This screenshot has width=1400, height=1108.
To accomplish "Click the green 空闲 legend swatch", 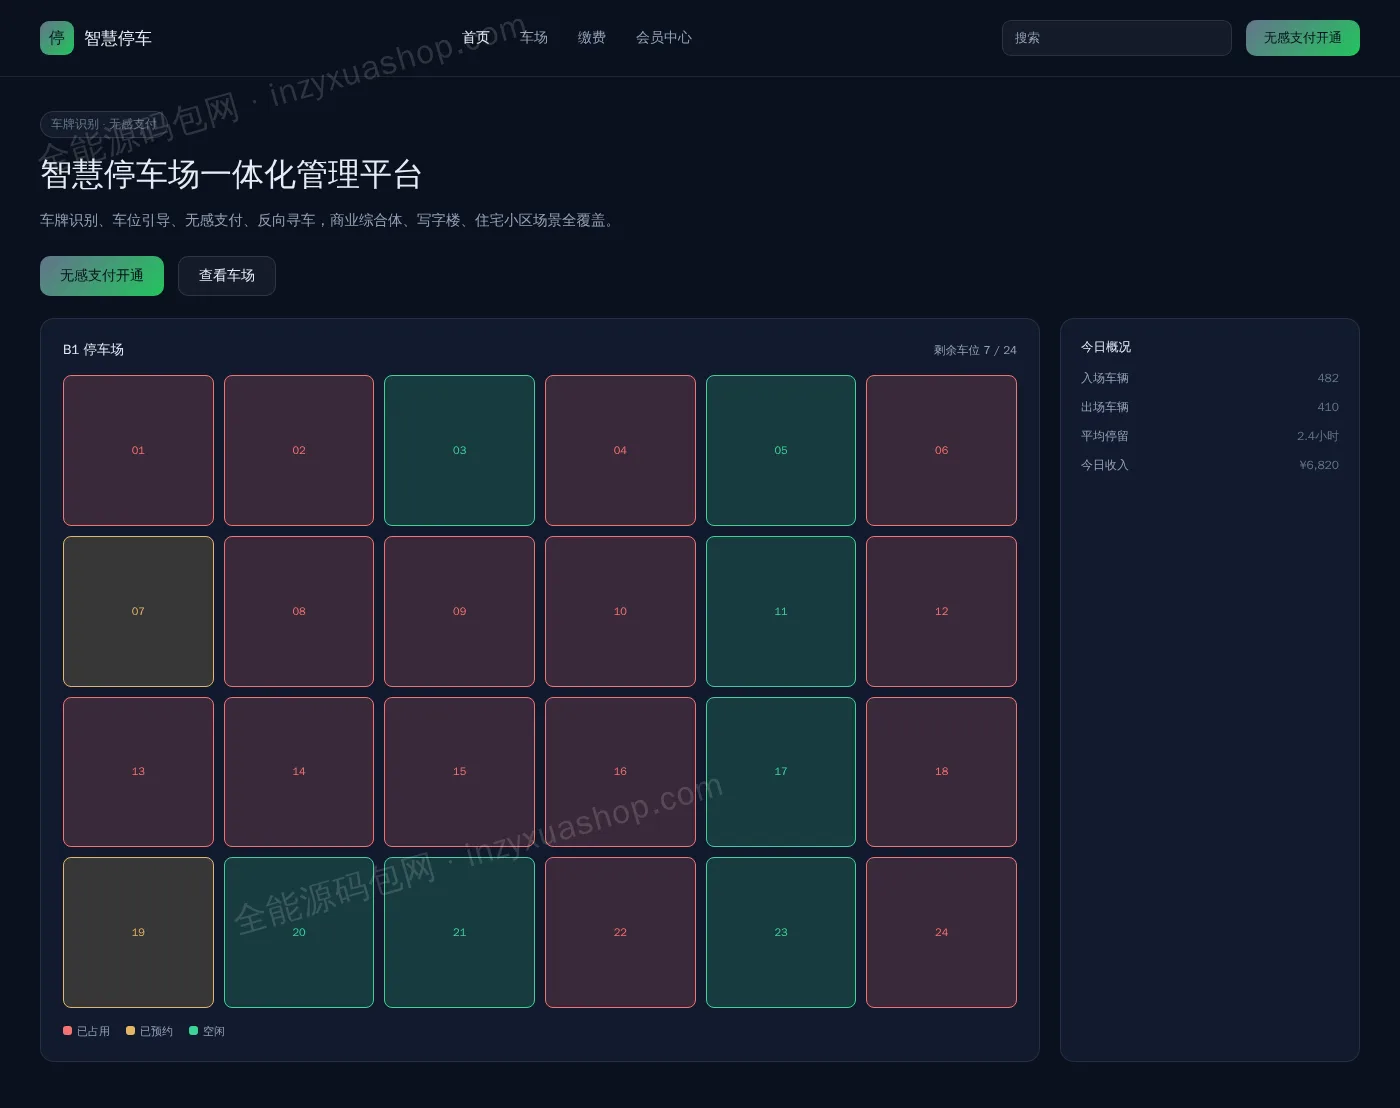I will (194, 1031).
